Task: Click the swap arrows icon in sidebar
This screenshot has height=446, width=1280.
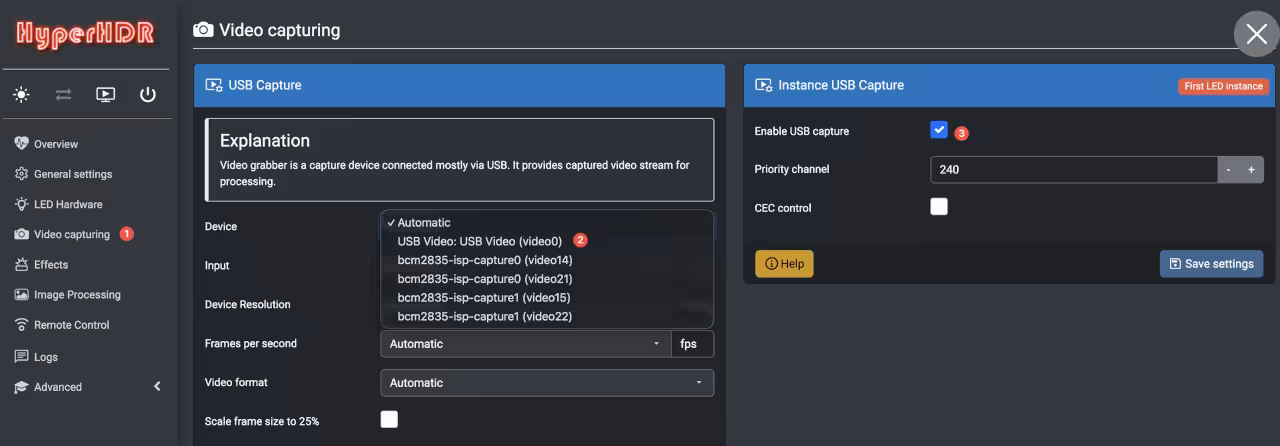Action: coord(63,95)
